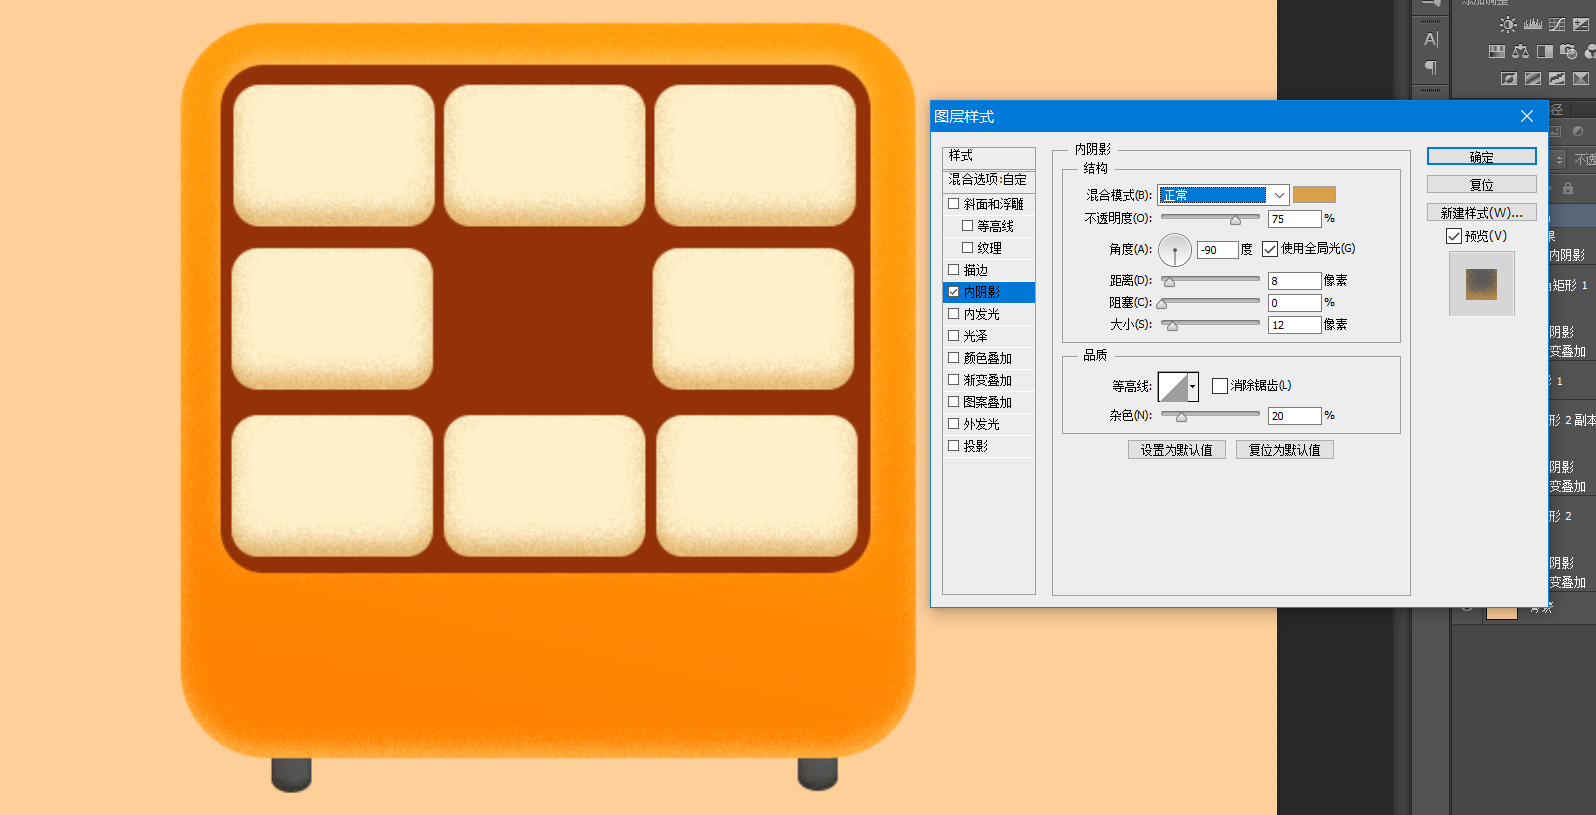Image resolution: width=1596 pixels, height=815 pixels.
Task: Click the size (大小) slider handle
Action: tap(1173, 326)
